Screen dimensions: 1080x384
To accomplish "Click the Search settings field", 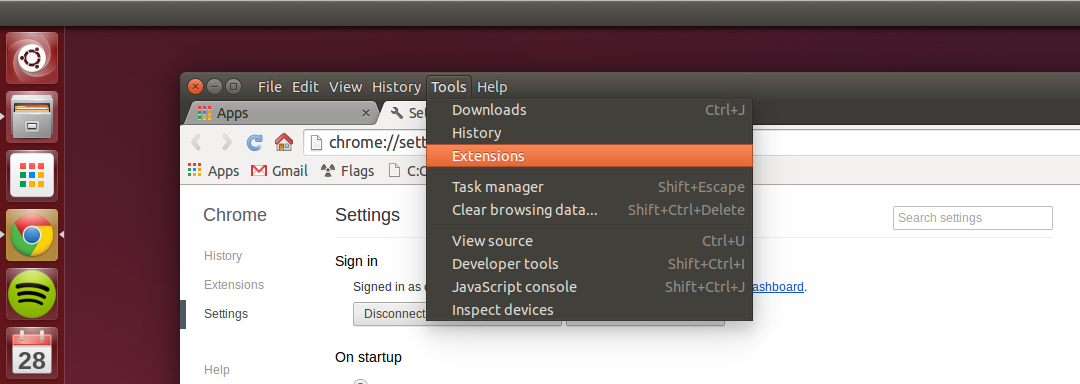I will click(973, 217).
